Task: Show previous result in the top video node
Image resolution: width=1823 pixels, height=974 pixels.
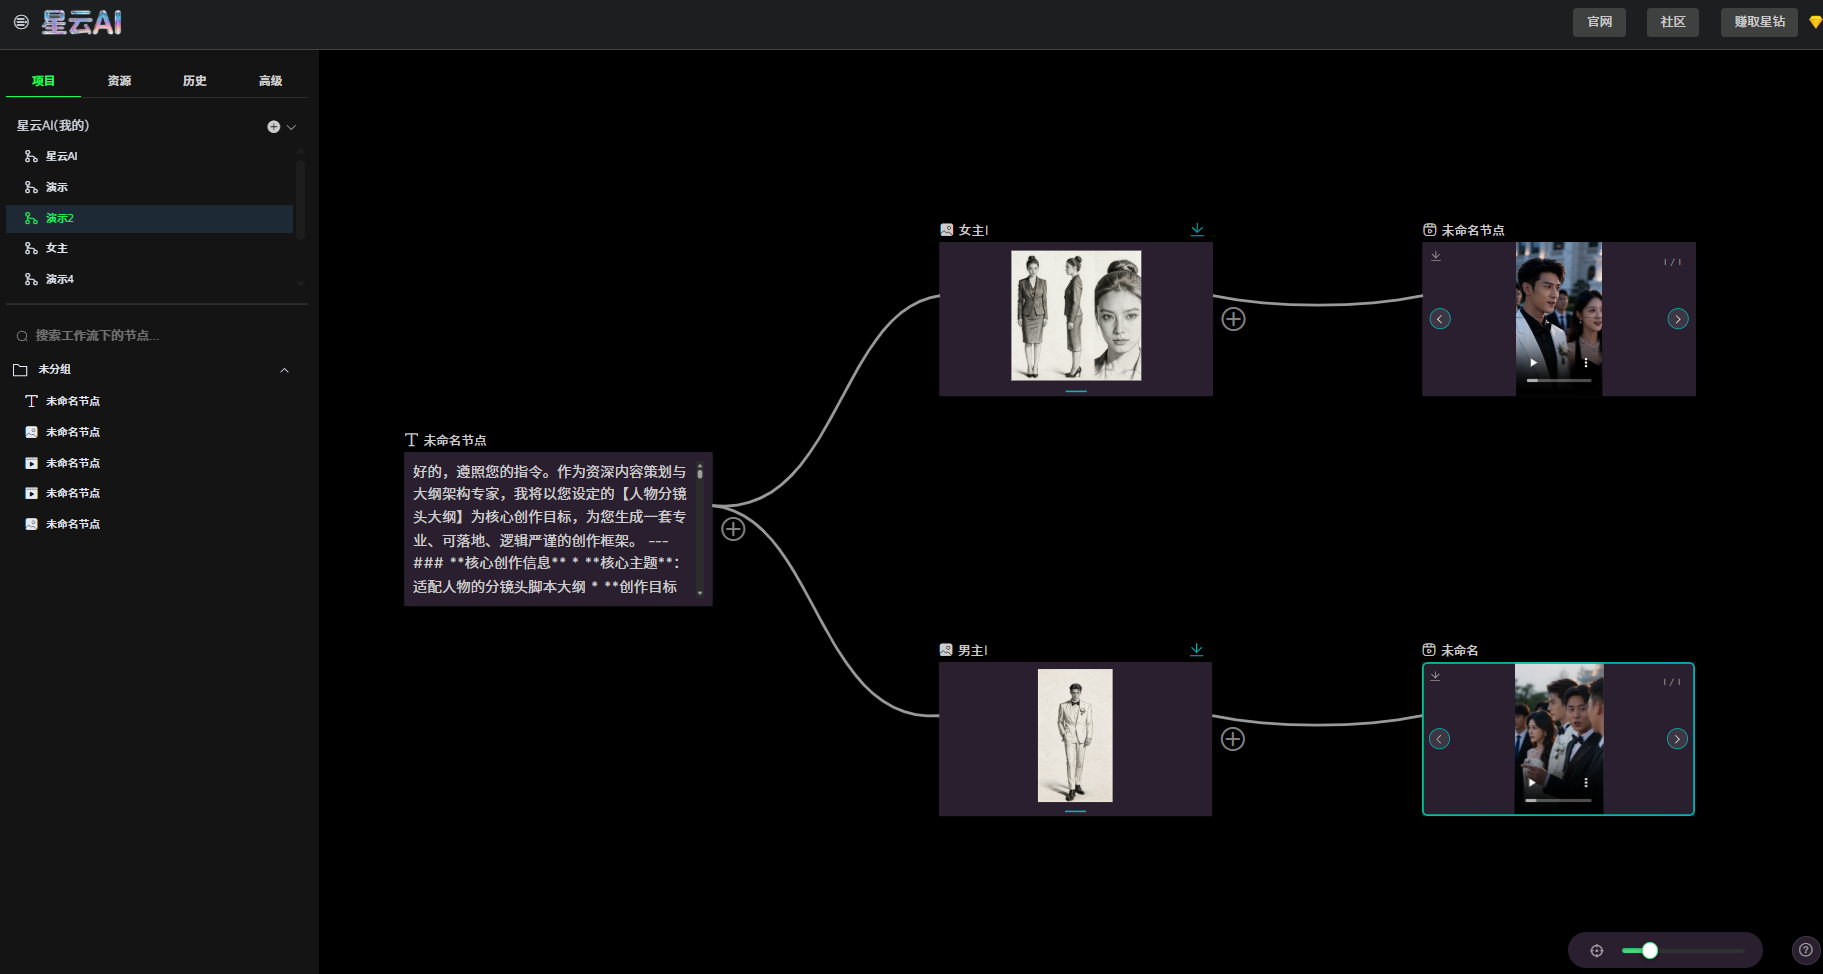Action: click(x=1440, y=319)
